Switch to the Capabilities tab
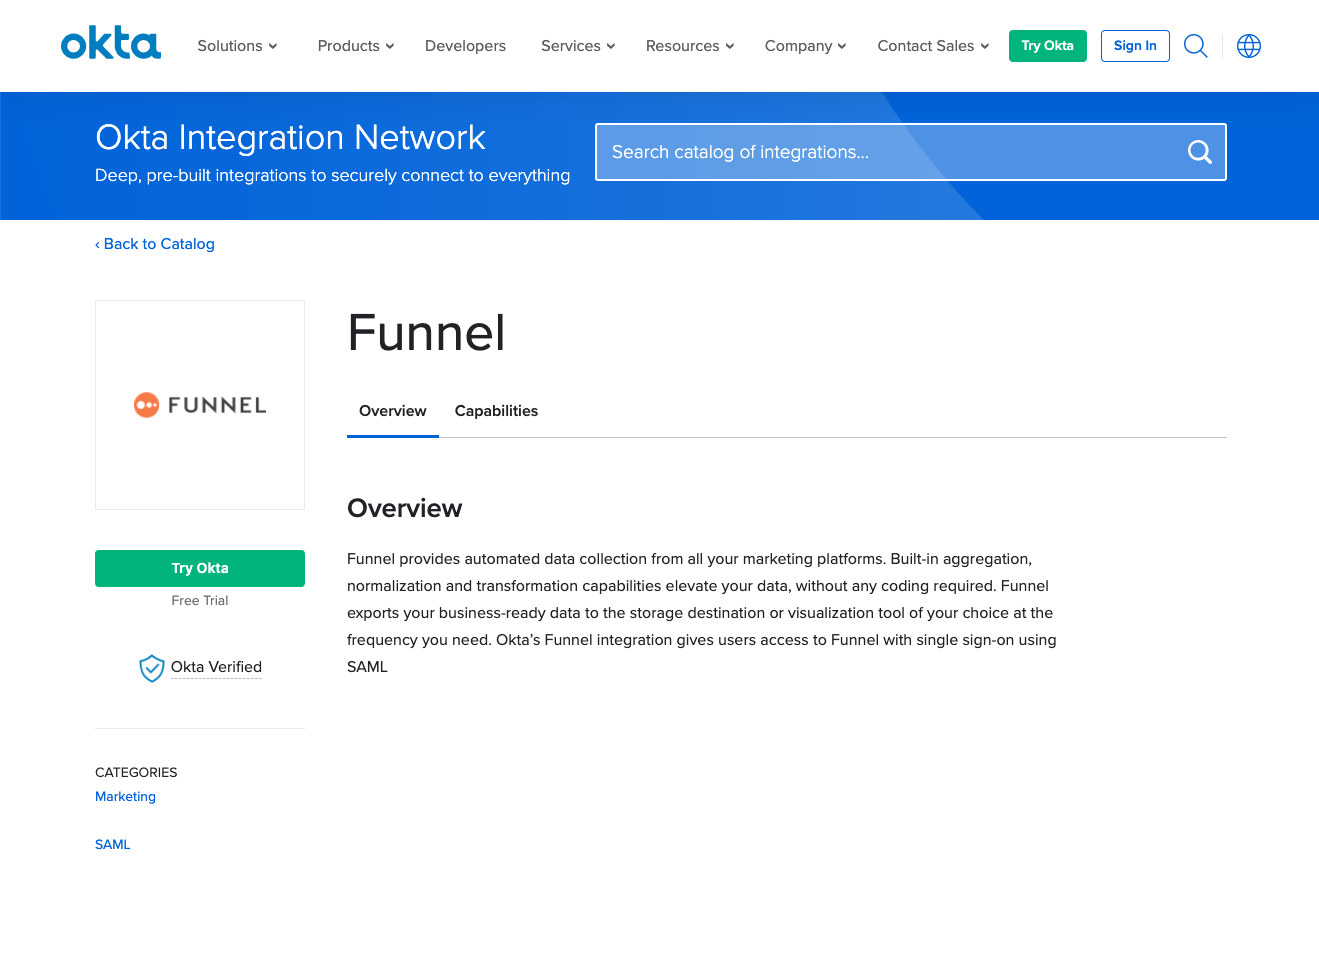The width and height of the screenshot is (1319, 971). click(x=496, y=411)
